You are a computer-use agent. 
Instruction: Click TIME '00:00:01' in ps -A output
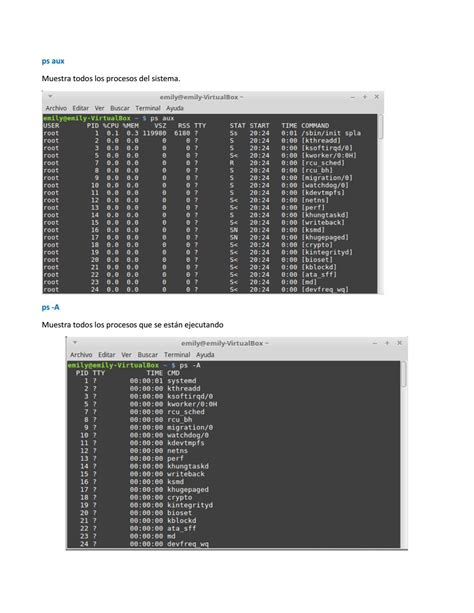pos(146,381)
